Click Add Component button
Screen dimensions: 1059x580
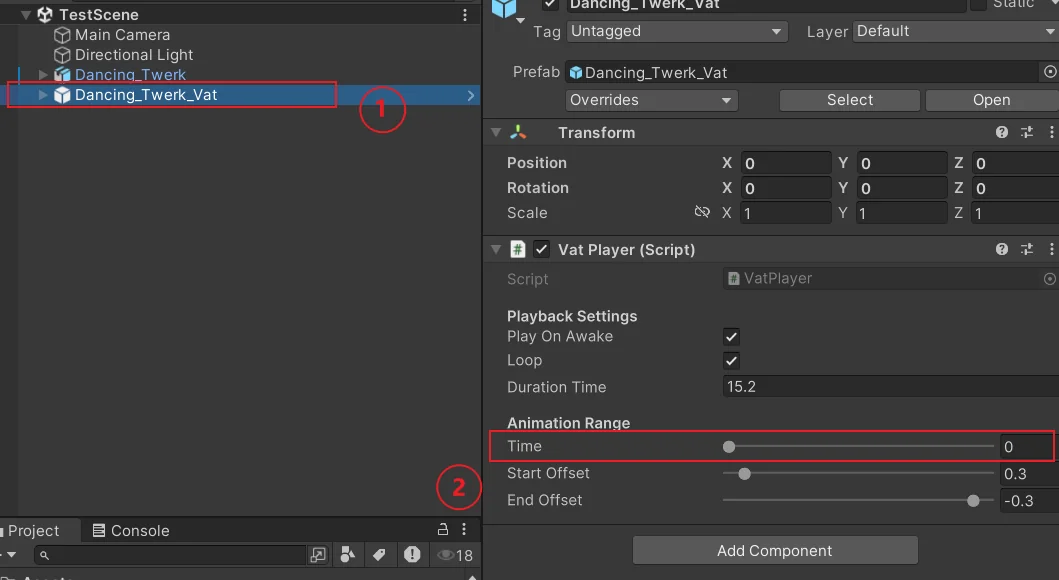775,550
